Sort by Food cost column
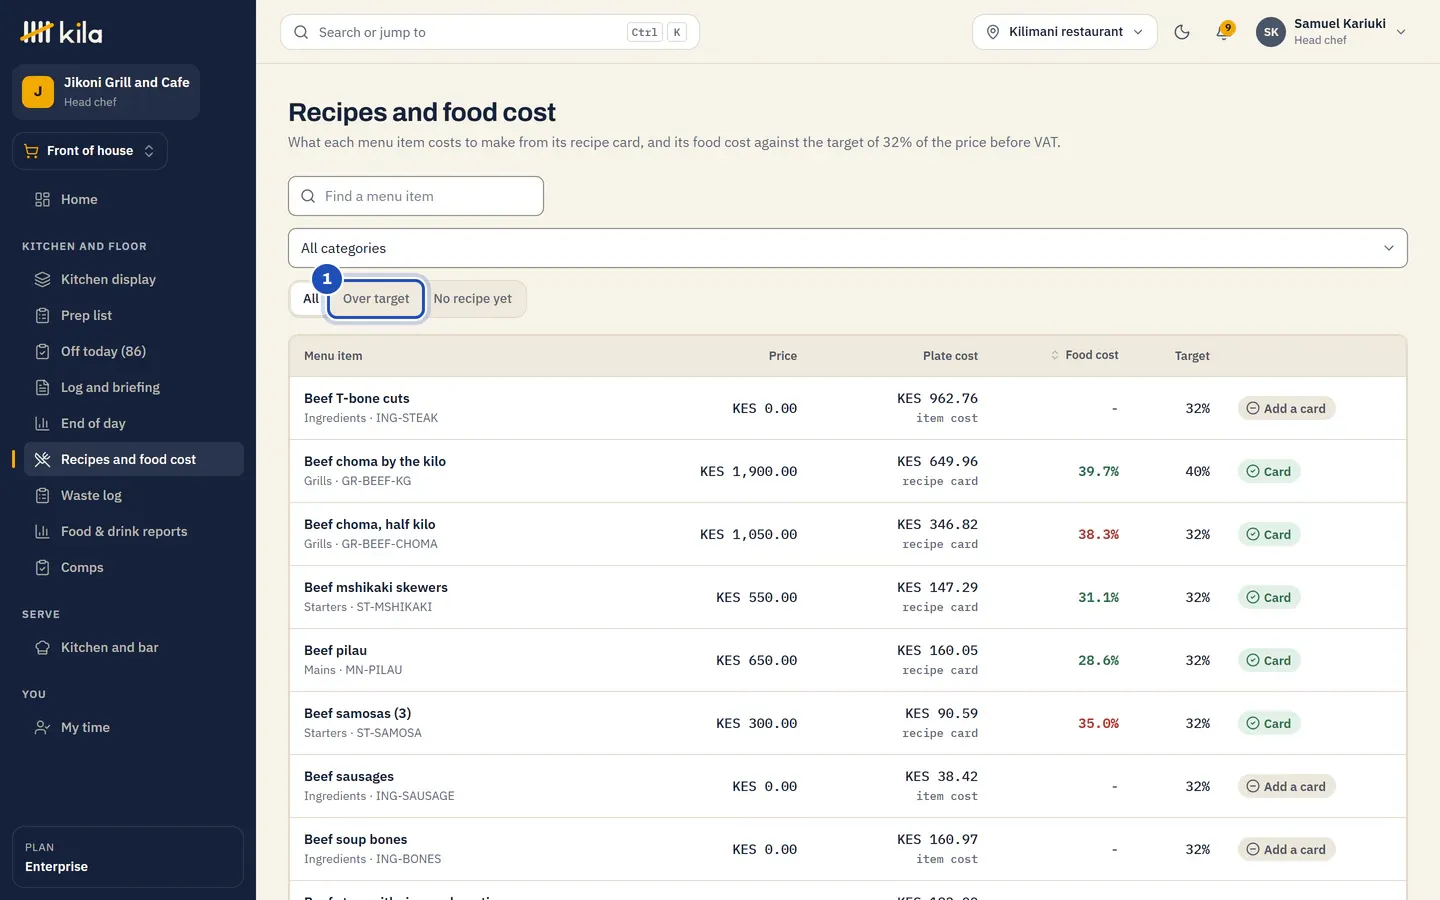 coord(1085,355)
